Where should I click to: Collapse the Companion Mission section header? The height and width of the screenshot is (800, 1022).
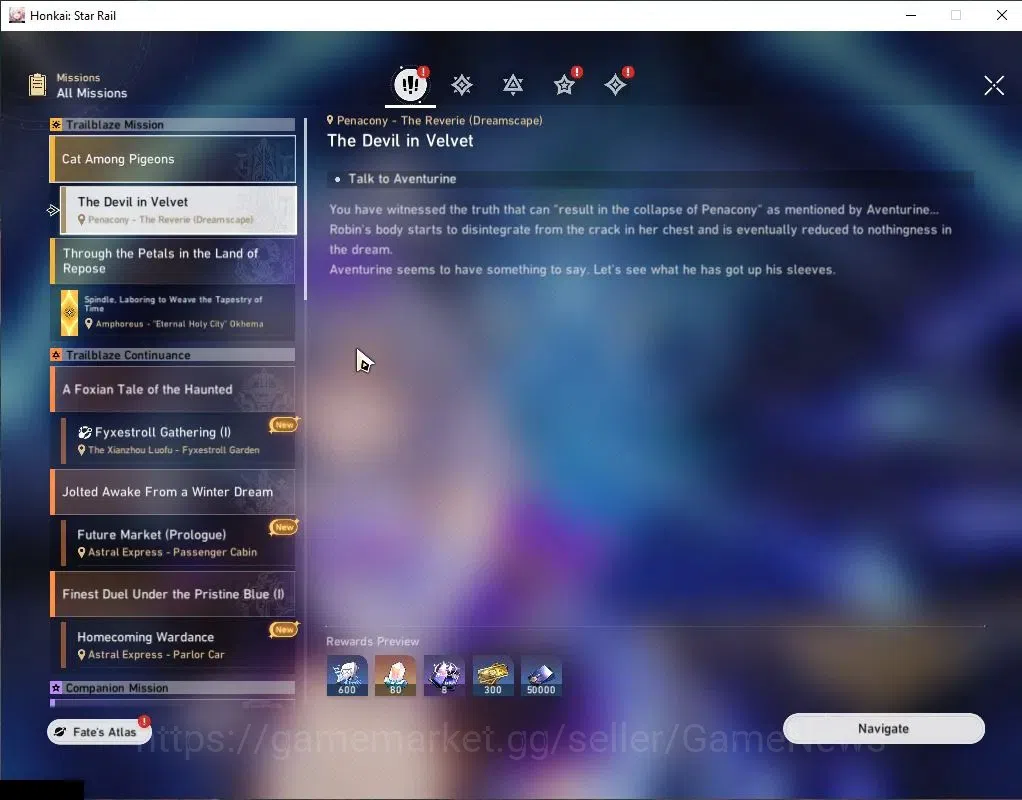point(173,688)
